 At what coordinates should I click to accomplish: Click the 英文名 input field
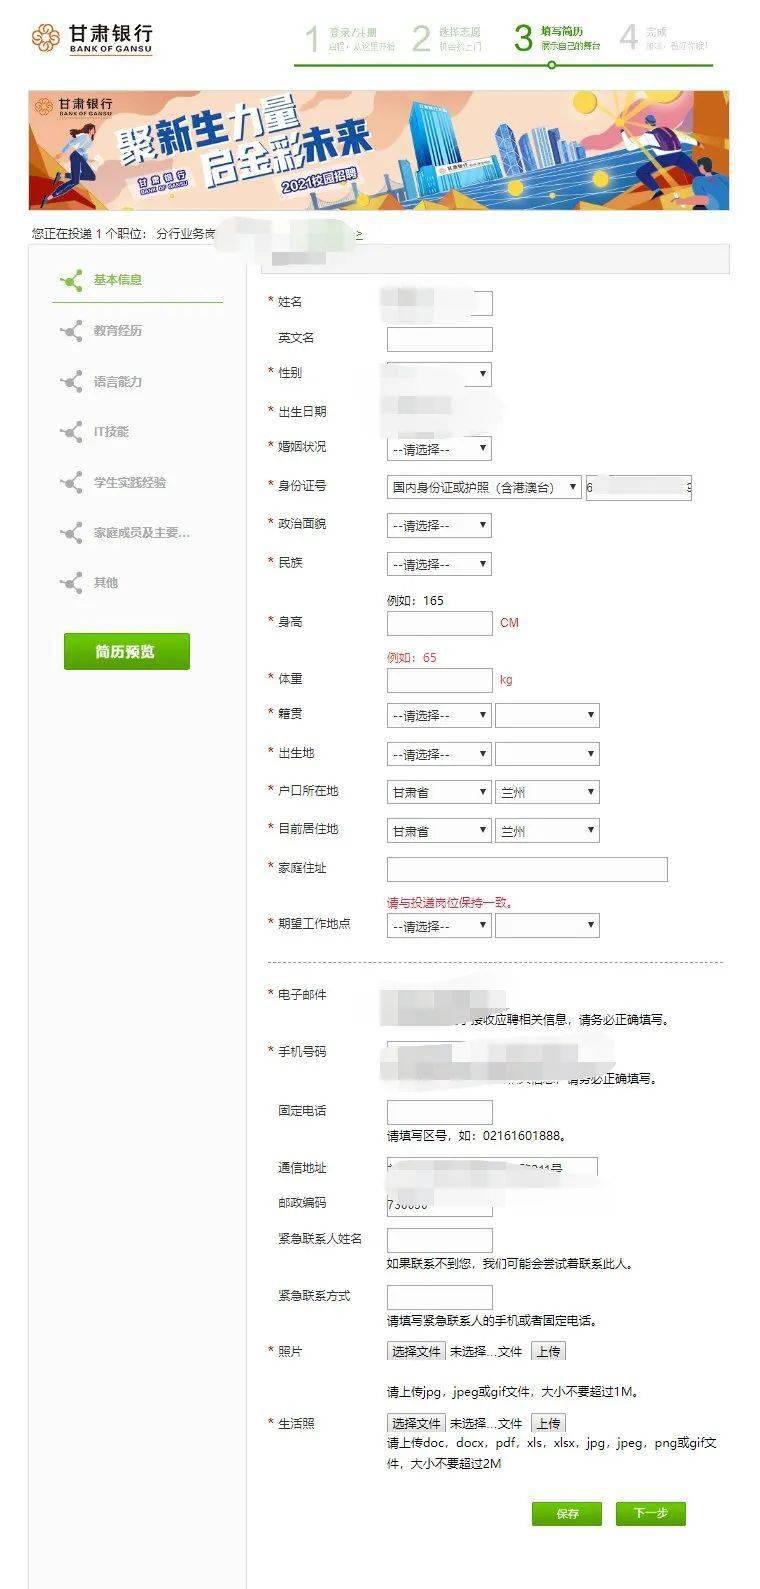click(439, 339)
